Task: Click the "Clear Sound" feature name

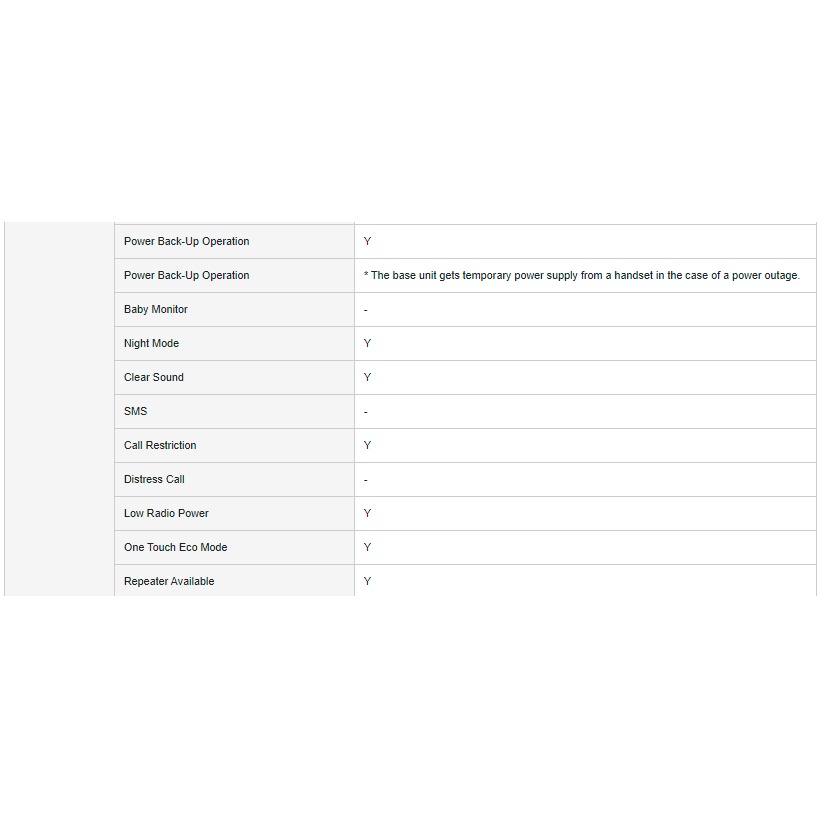Action: pyautogui.click(x=154, y=378)
